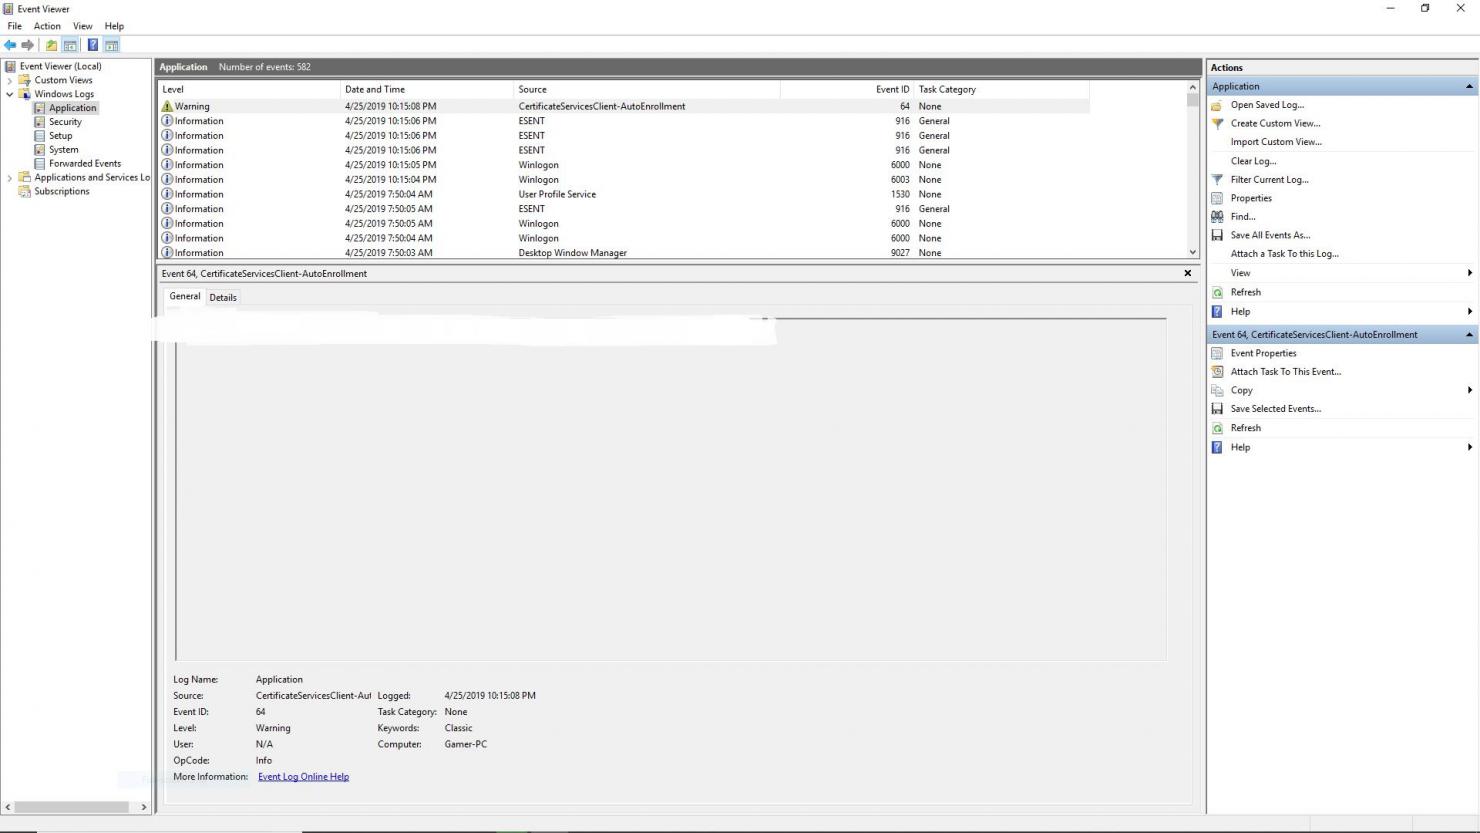This screenshot has height=833, width=1480.
Task: Expand the Applications and Services Logs node
Action: pyautogui.click(x=10, y=178)
